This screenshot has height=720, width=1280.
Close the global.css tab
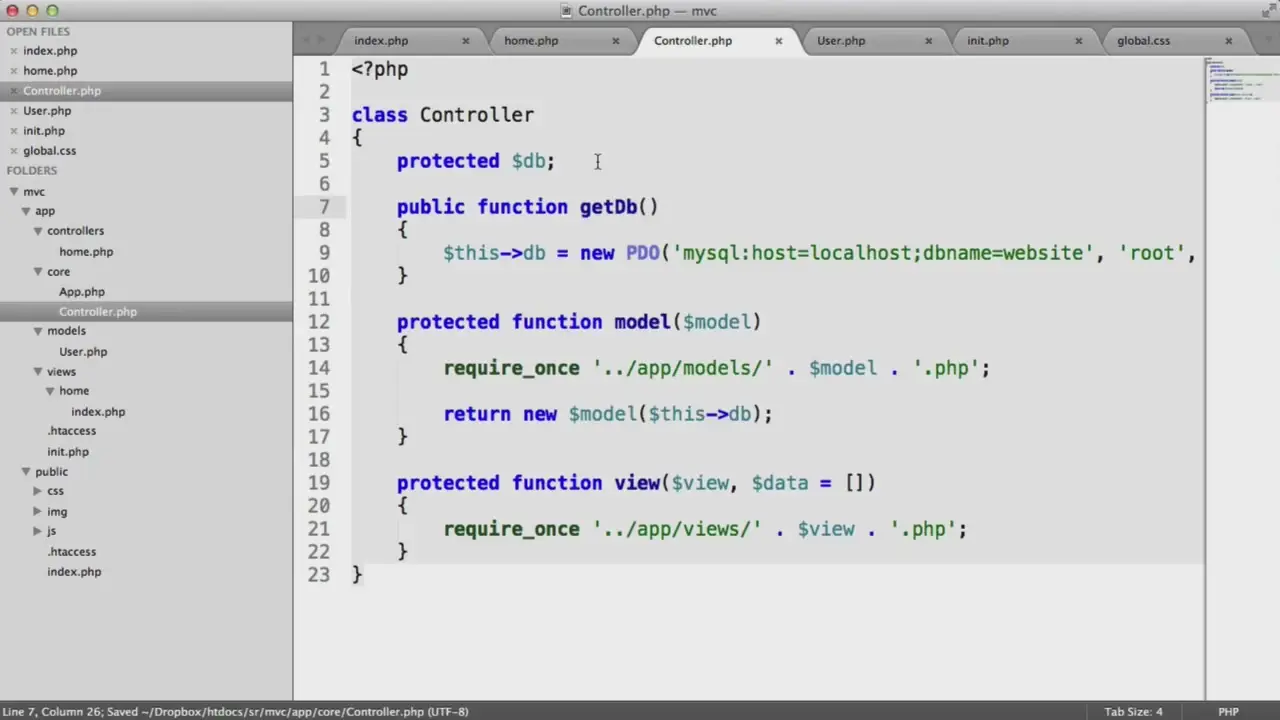(1228, 41)
